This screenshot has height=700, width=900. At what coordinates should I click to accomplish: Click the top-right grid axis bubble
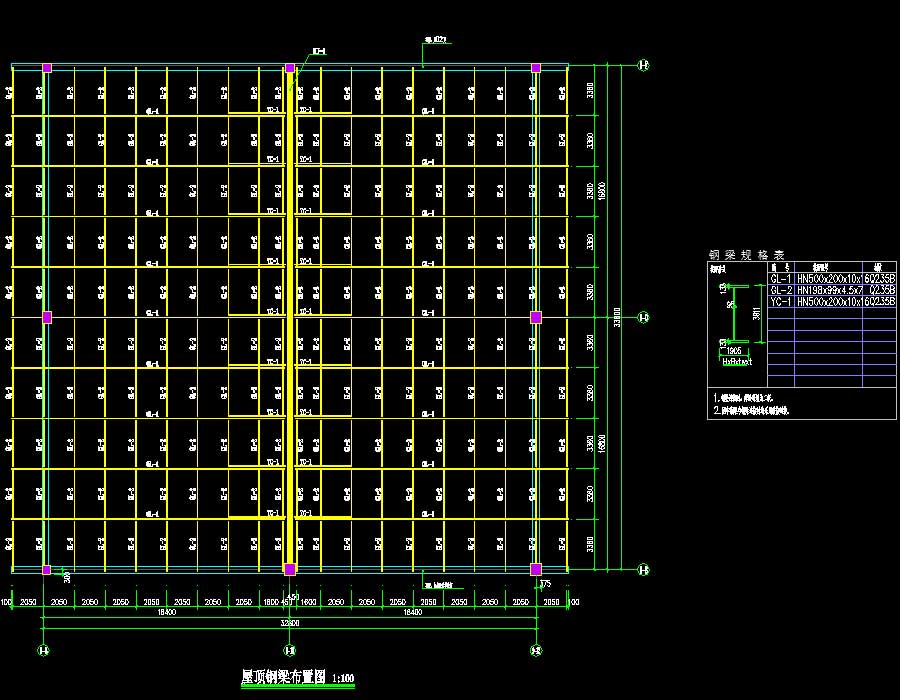click(x=643, y=67)
